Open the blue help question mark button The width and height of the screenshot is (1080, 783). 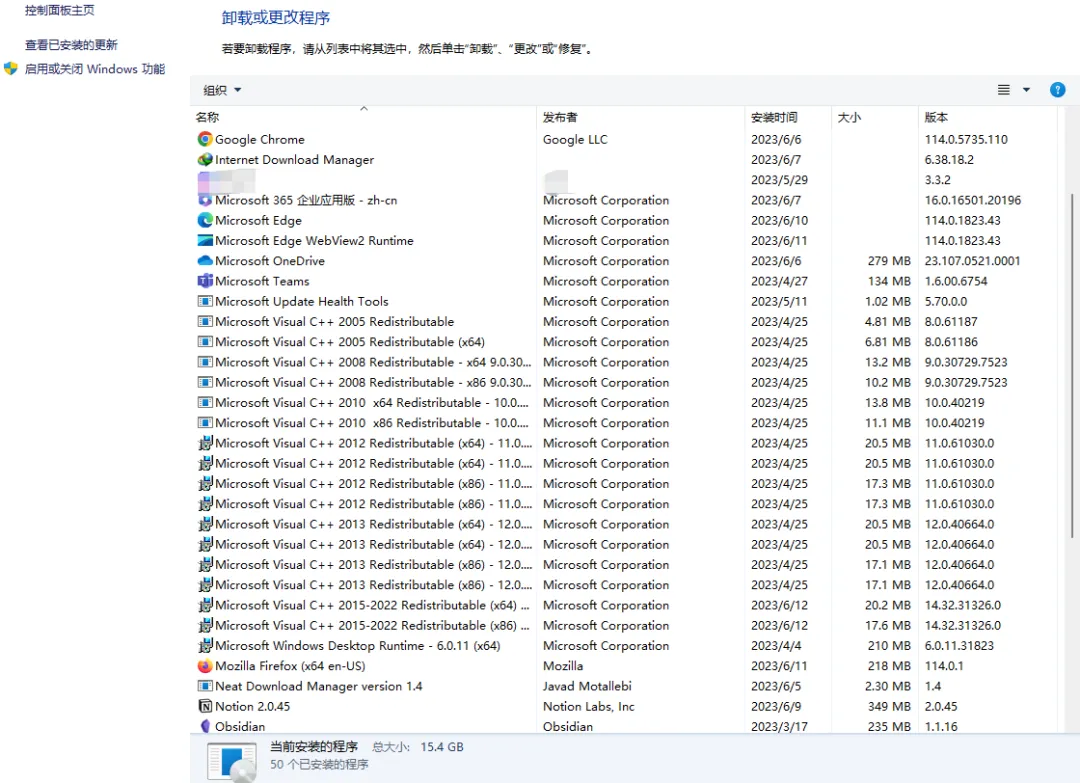[1057, 90]
